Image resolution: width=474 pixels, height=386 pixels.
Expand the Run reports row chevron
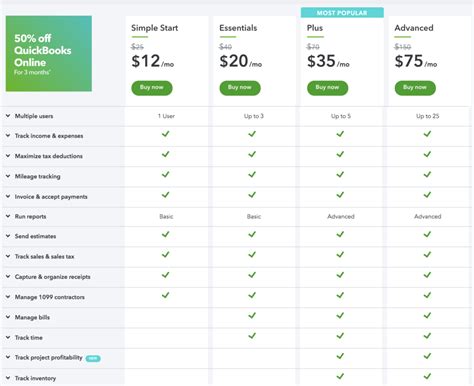pyautogui.click(x=8, y=216)
